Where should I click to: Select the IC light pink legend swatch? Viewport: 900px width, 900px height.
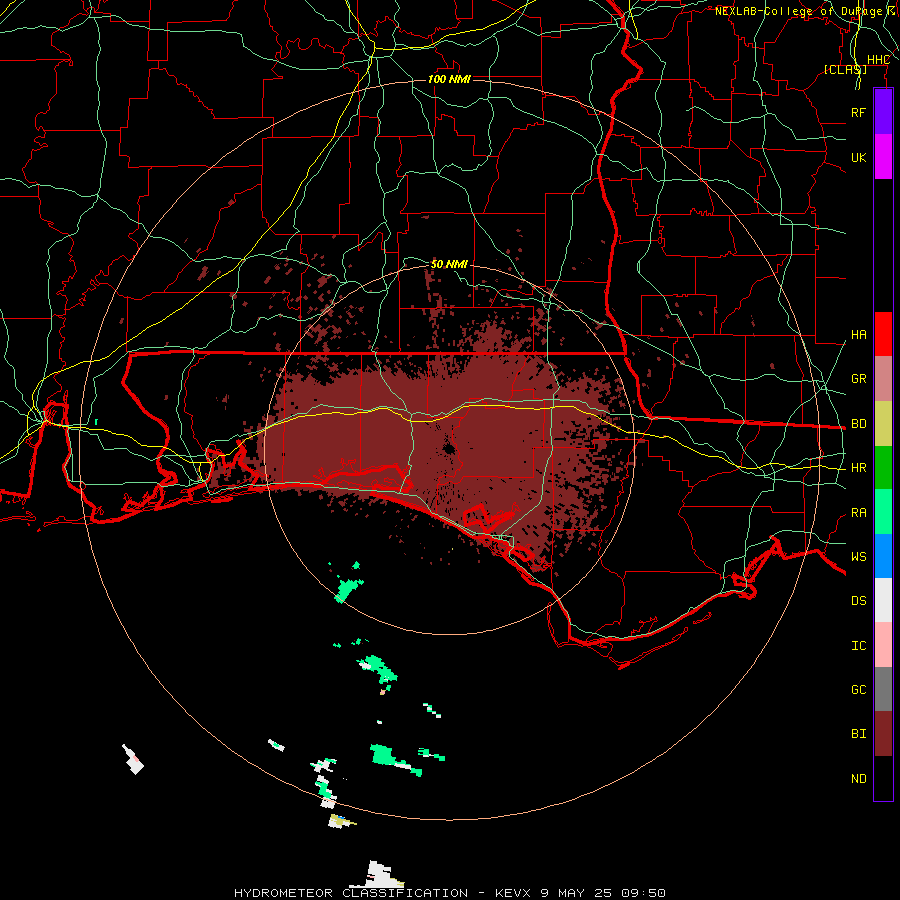883,645
